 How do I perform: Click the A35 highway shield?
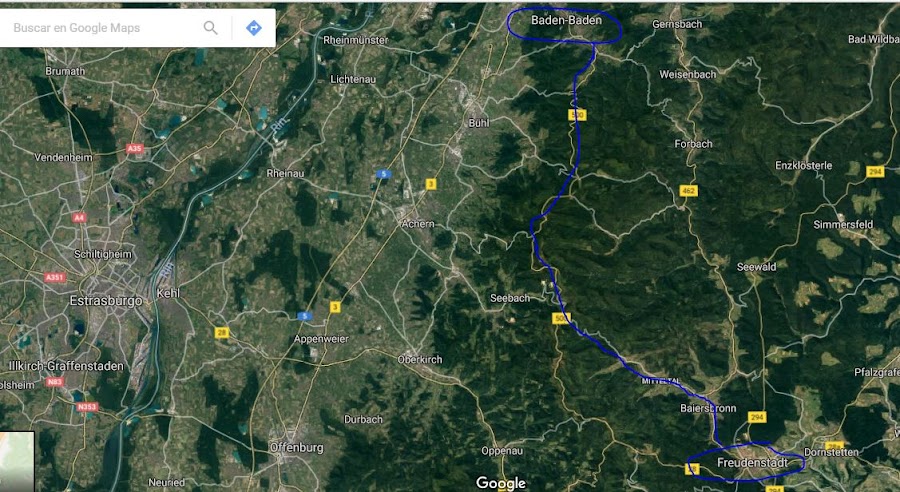(x=134, y=149)
